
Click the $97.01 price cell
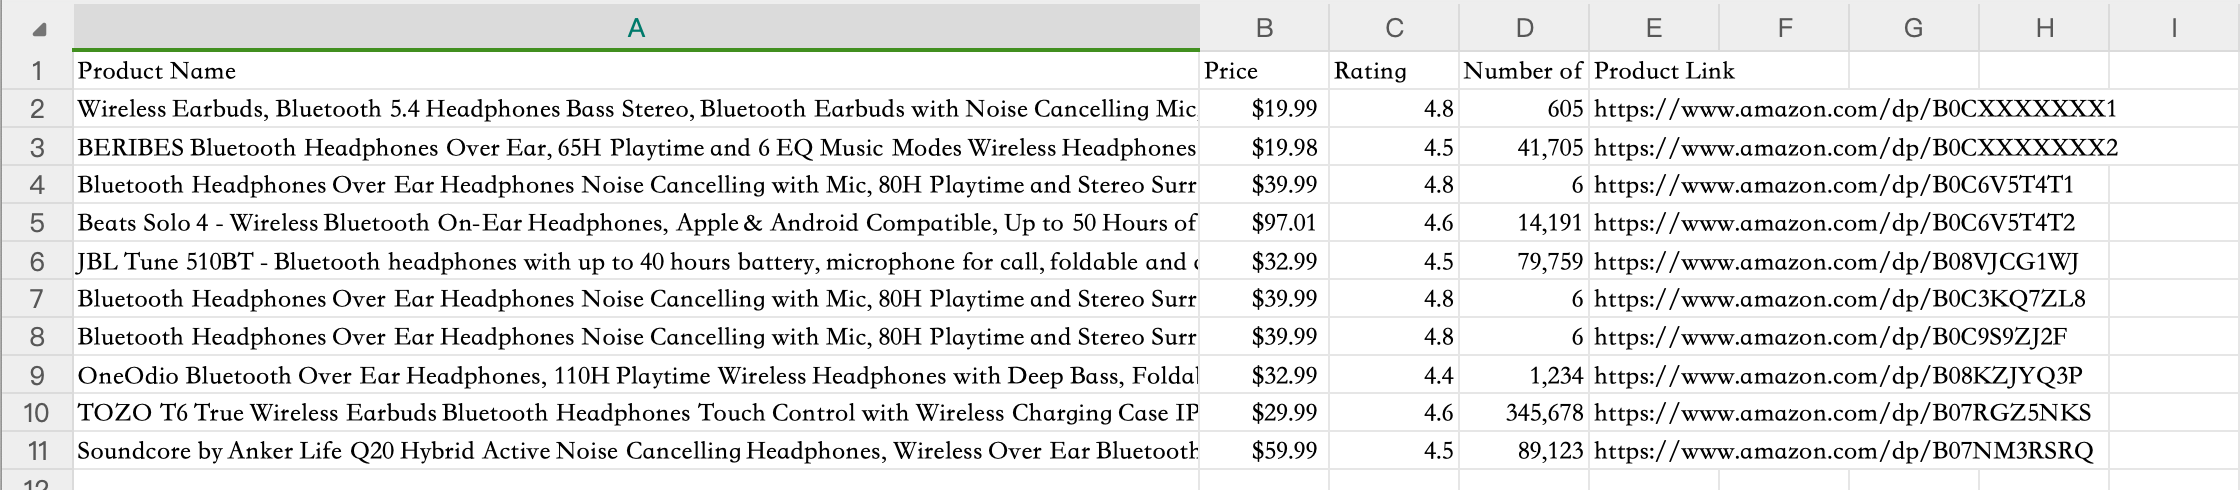click(x=1264, y=223)
